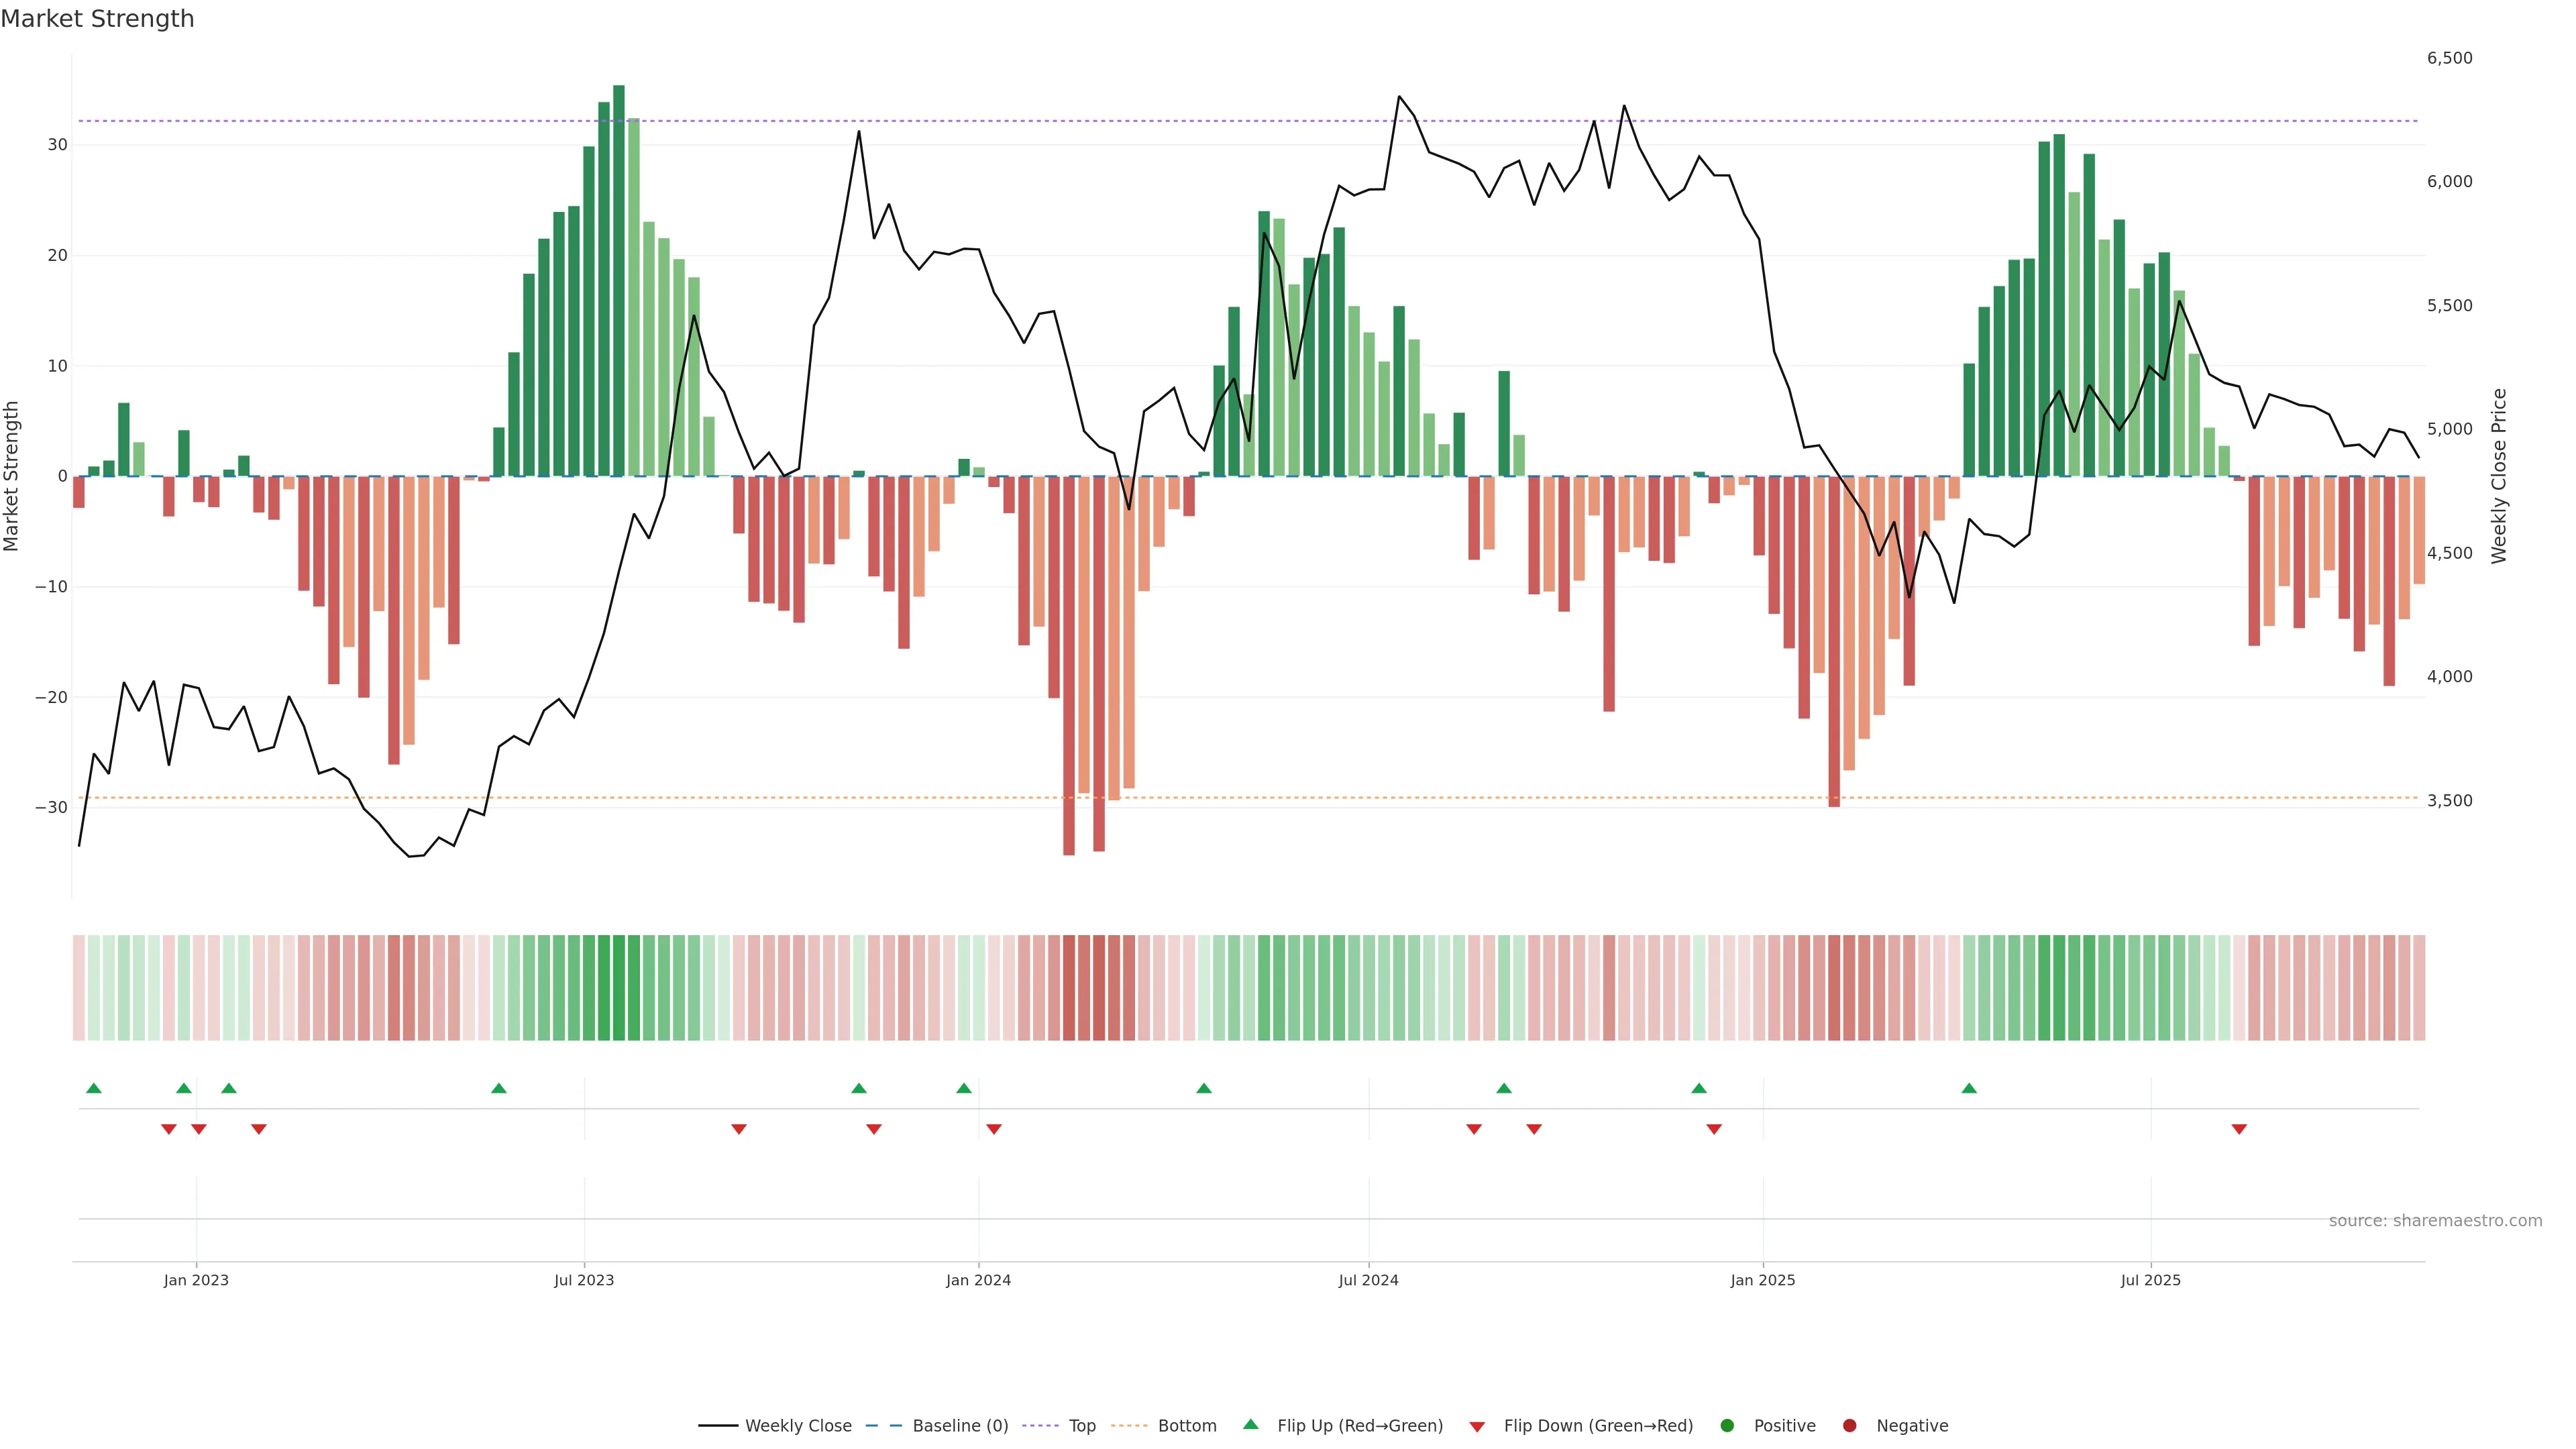
Task: Click the Weekly Close Price axis title
Action: (2499, 476)
